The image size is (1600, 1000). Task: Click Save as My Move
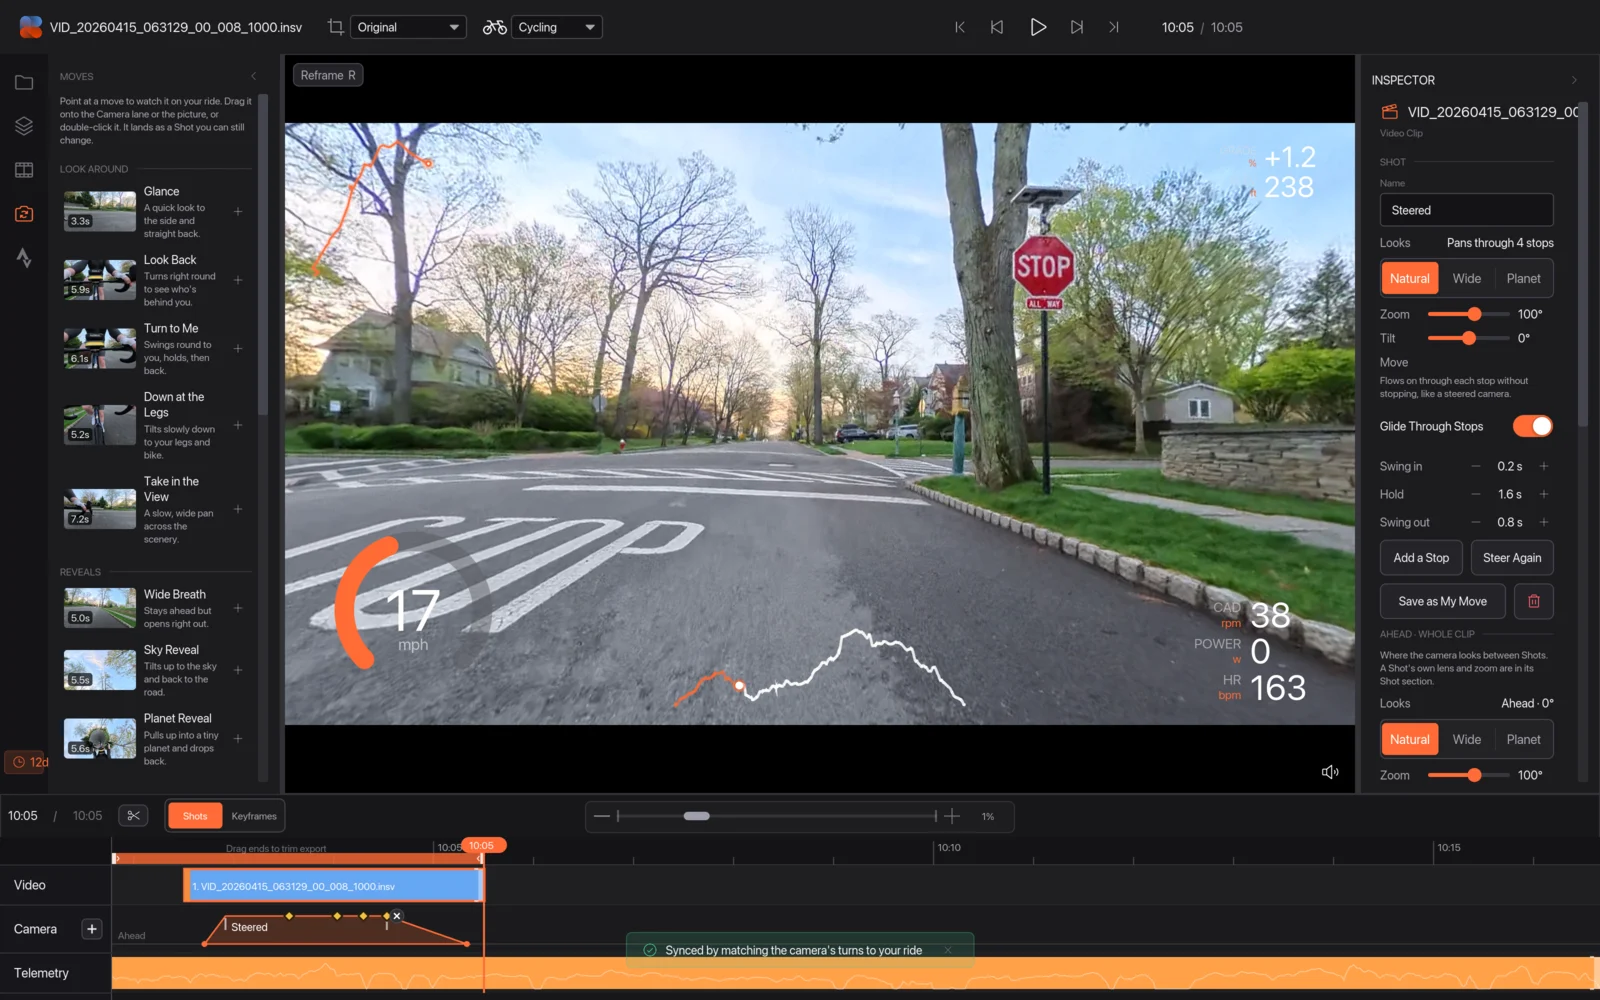[1442, 601]
